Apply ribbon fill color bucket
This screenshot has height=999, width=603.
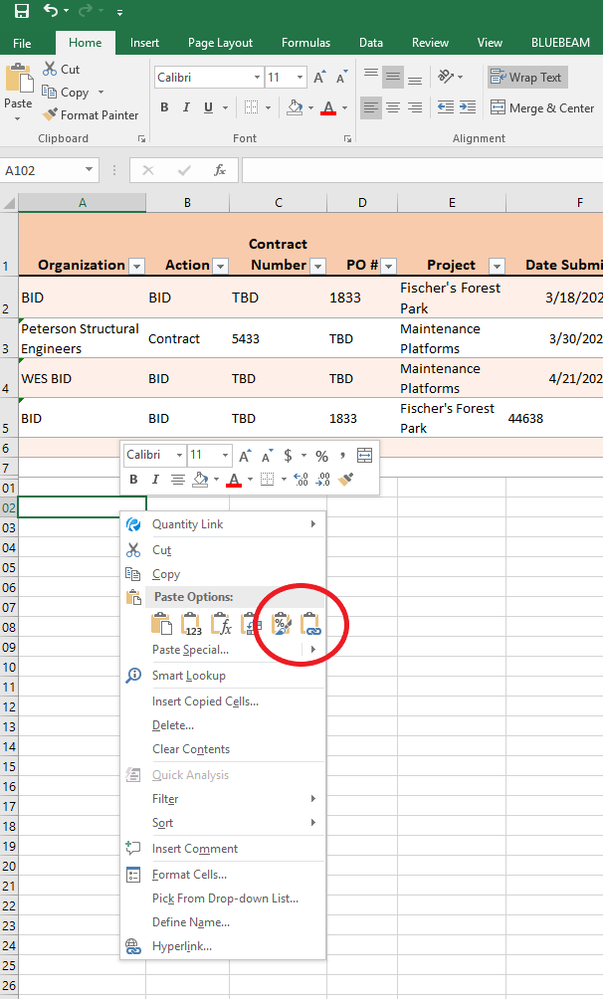pos(294,108)
